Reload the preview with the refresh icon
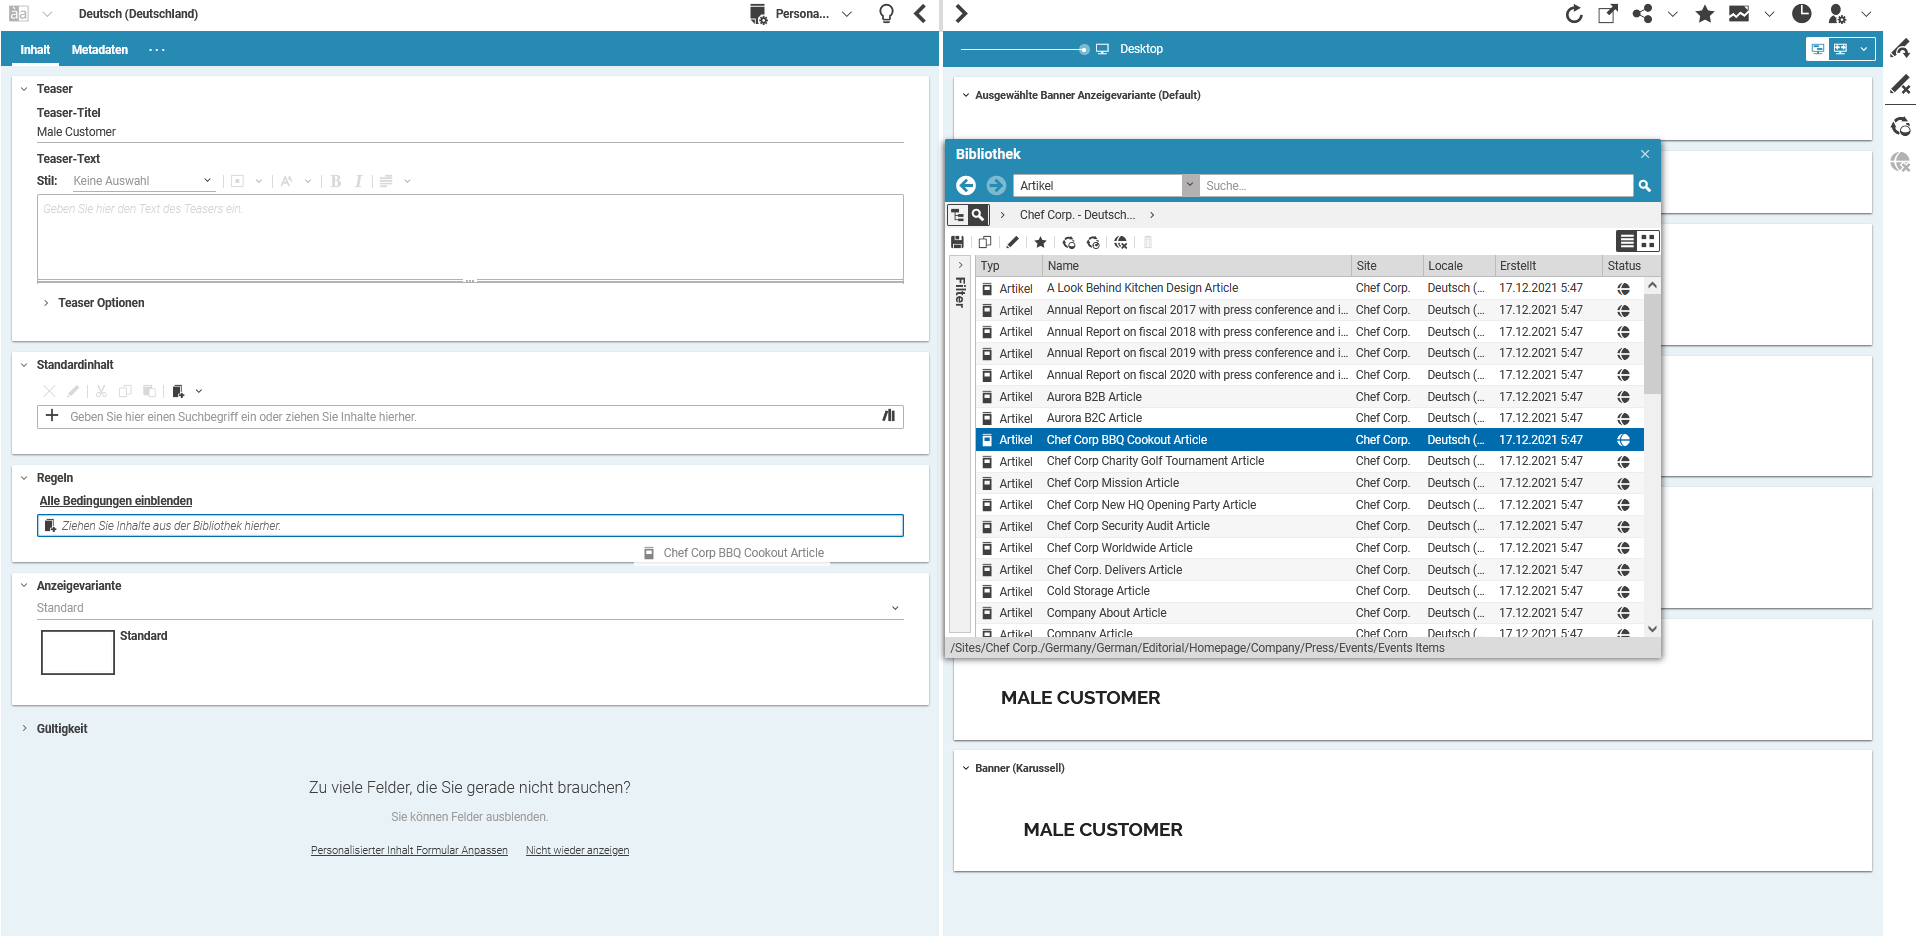 1574,14
